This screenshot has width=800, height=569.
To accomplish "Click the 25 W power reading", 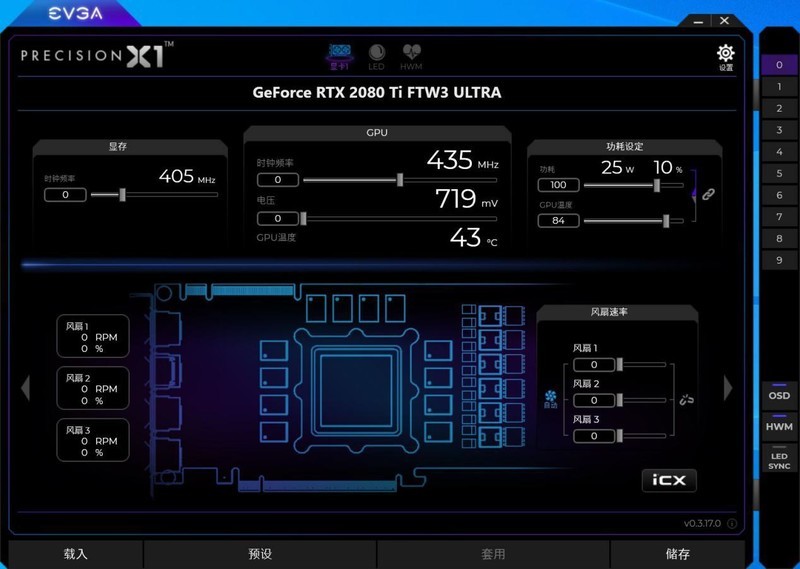I will [x=617, y=168].
